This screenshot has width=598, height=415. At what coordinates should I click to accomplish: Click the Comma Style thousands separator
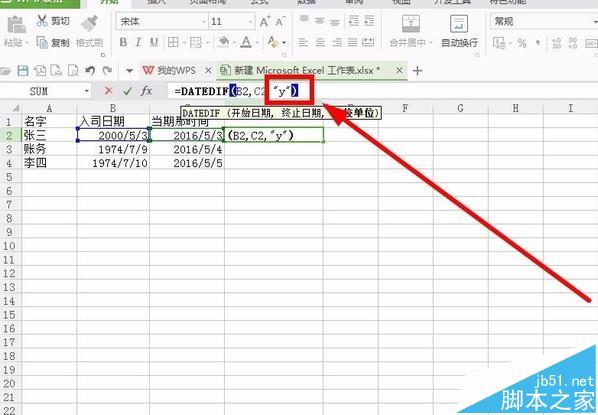pyautogui.click(x=538, y=43)
